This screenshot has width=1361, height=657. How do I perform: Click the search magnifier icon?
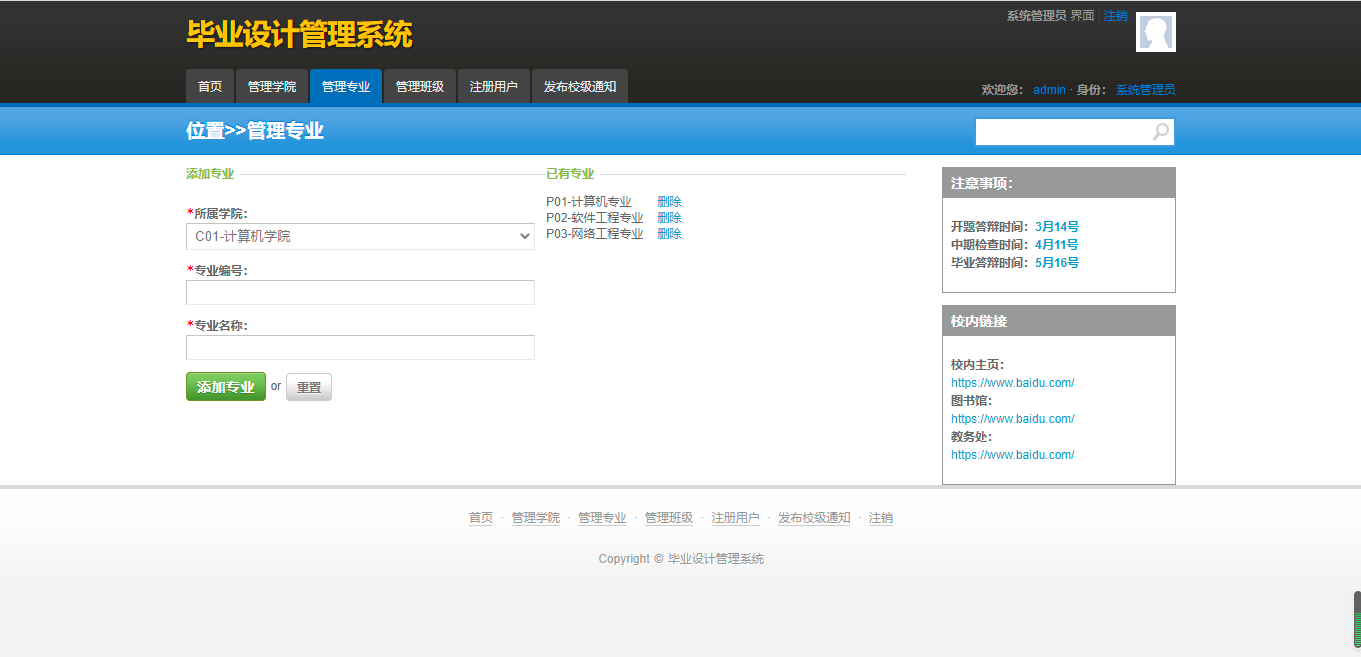tap(1160, 132)
